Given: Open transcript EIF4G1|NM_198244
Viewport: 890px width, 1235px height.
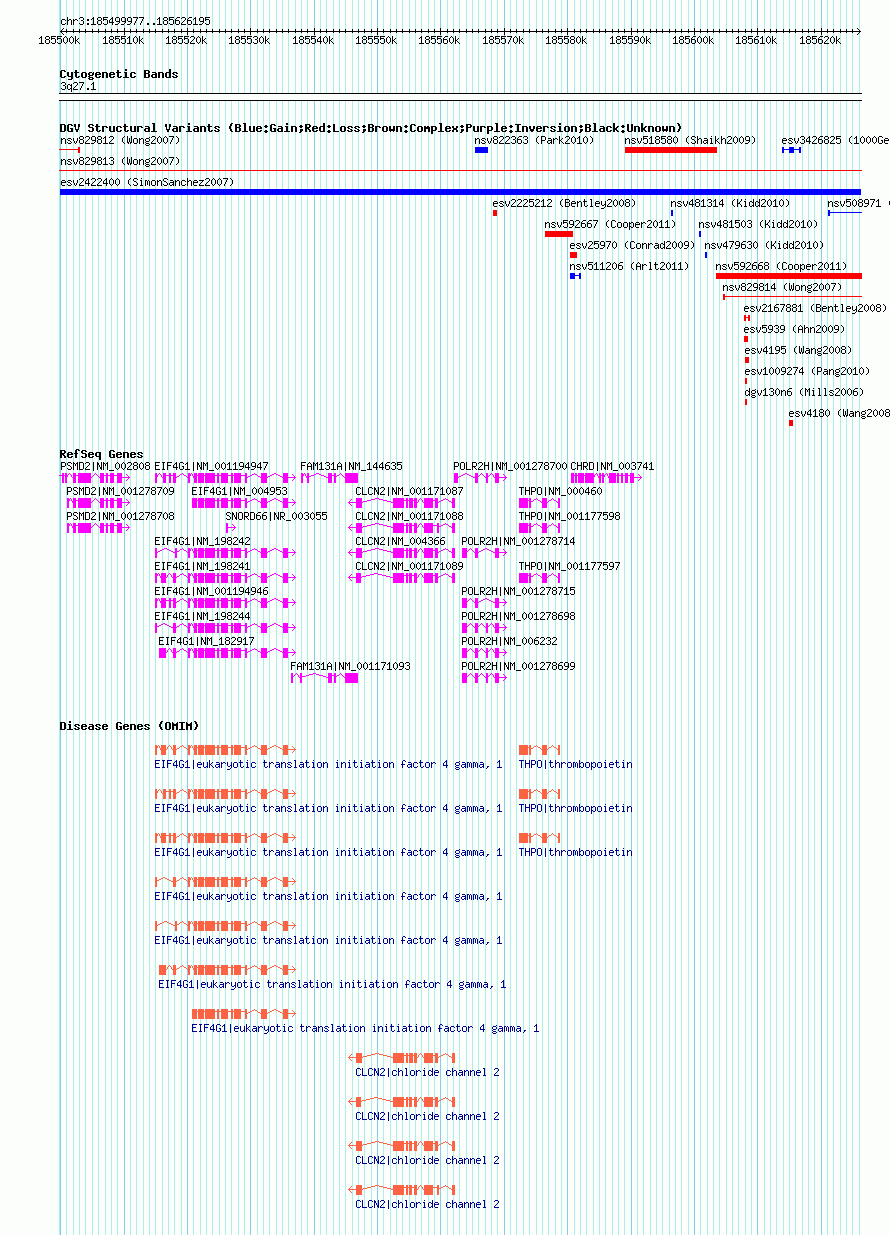Looking at the screenshot, I should [202, 617].
